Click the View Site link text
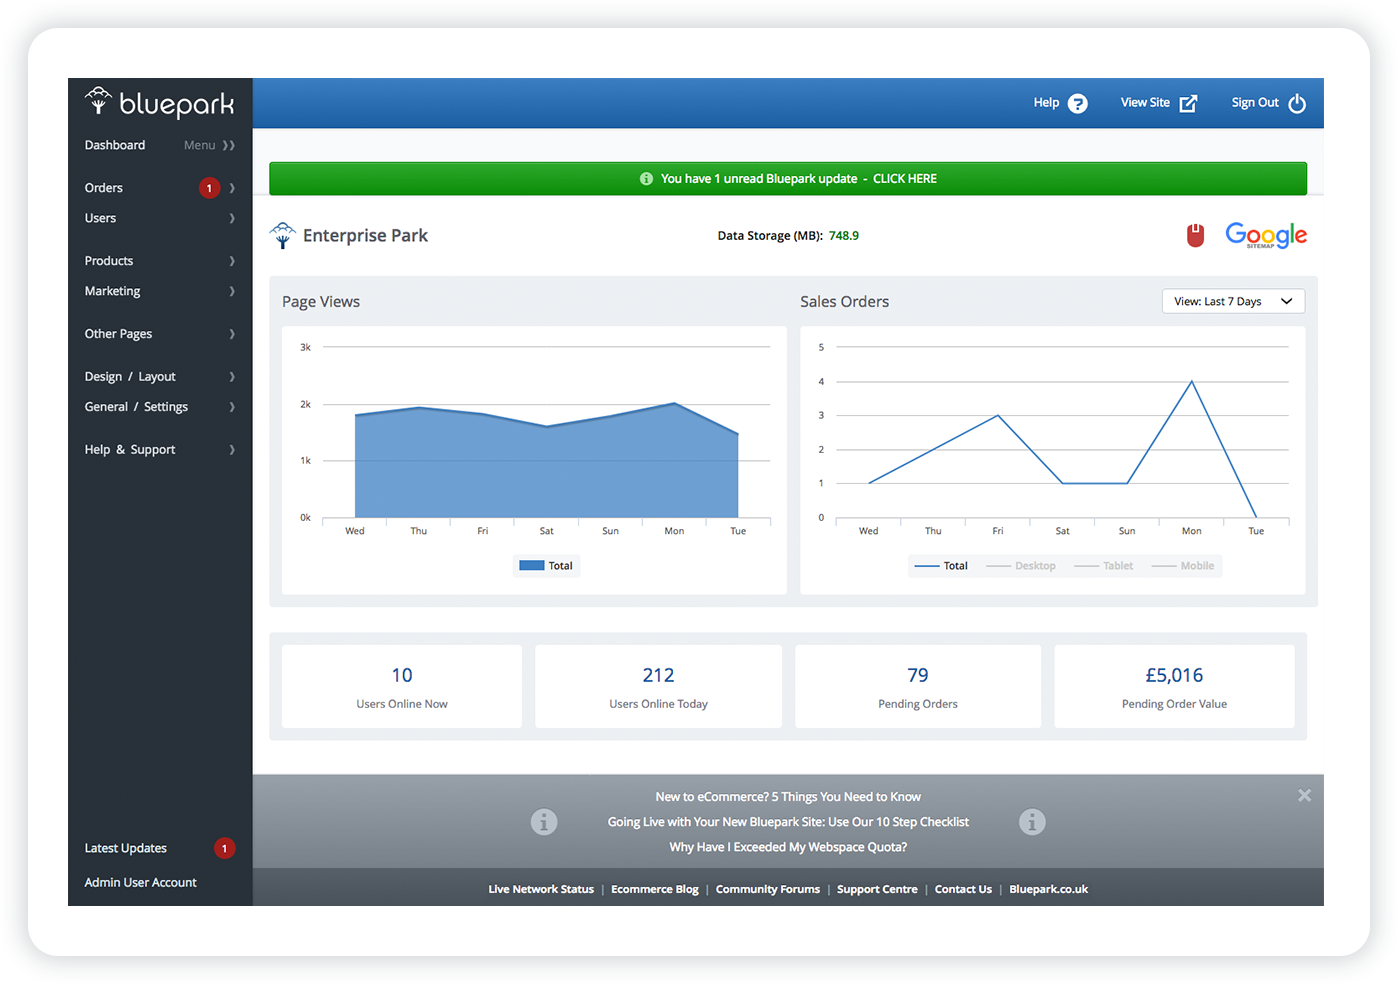 [1145, 103]
